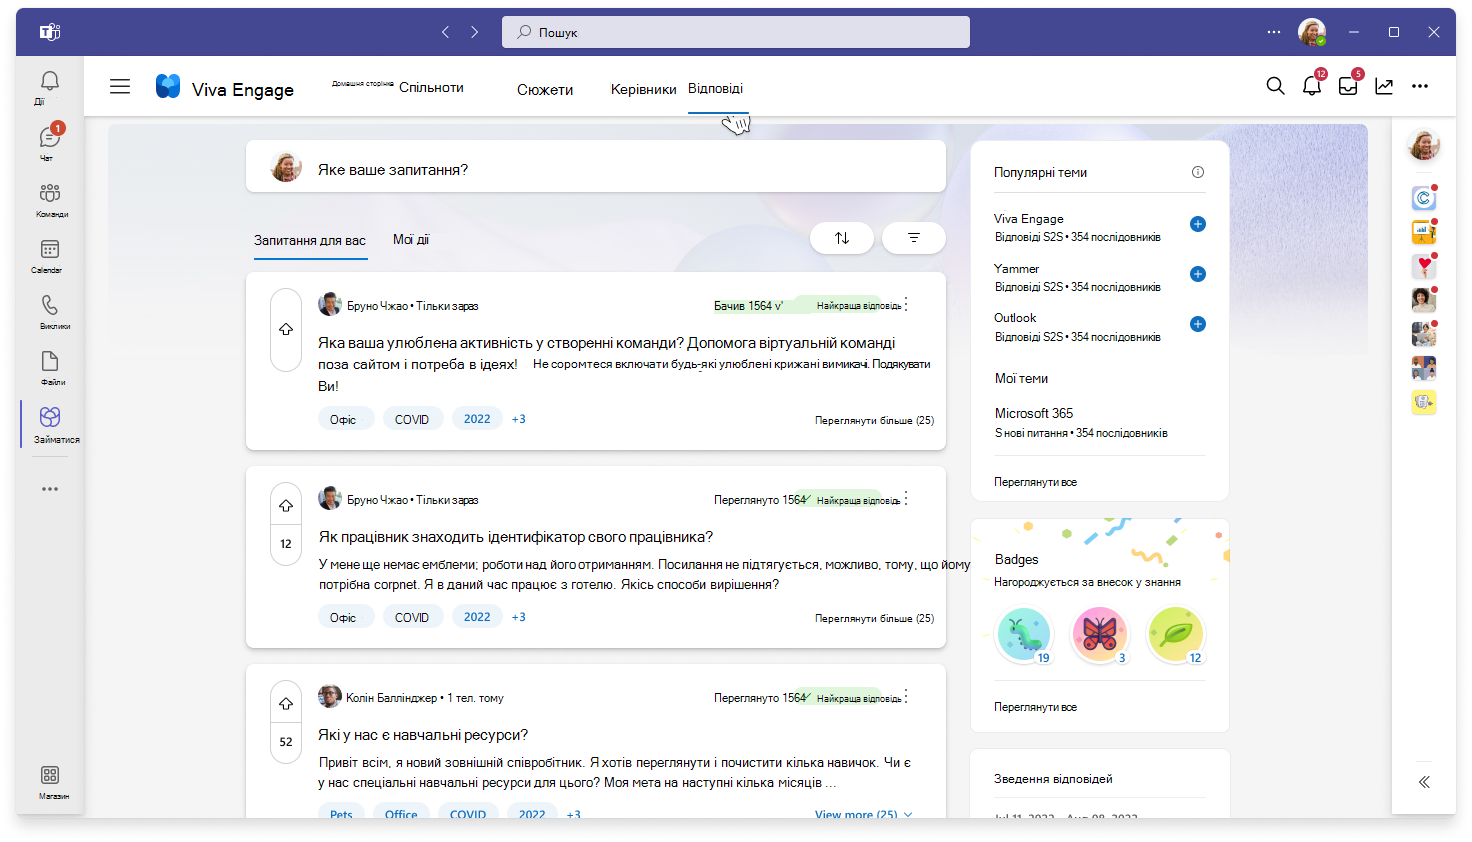
Task: Click +3 more tags on first post
Action: click(519, 419)
